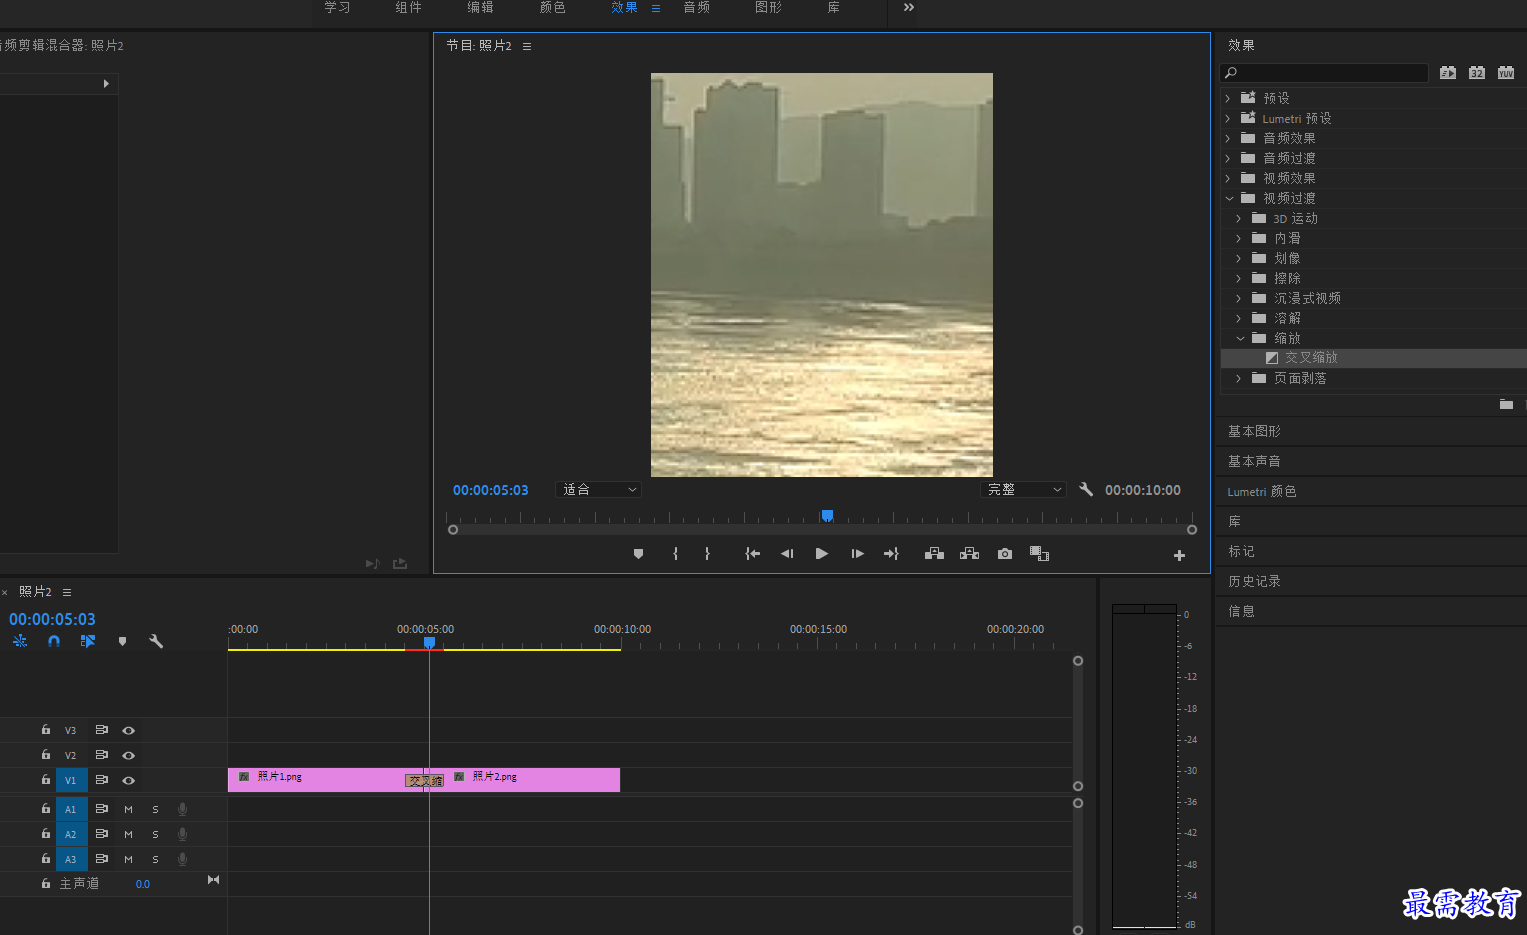Open 基本声音 panel
1527x935 pixels.
point(1254,461)
